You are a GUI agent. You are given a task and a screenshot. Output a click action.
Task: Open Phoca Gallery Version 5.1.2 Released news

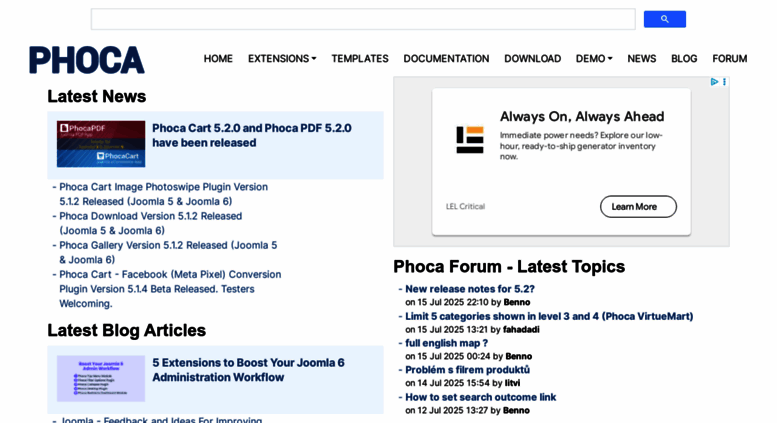coord(168,253)
